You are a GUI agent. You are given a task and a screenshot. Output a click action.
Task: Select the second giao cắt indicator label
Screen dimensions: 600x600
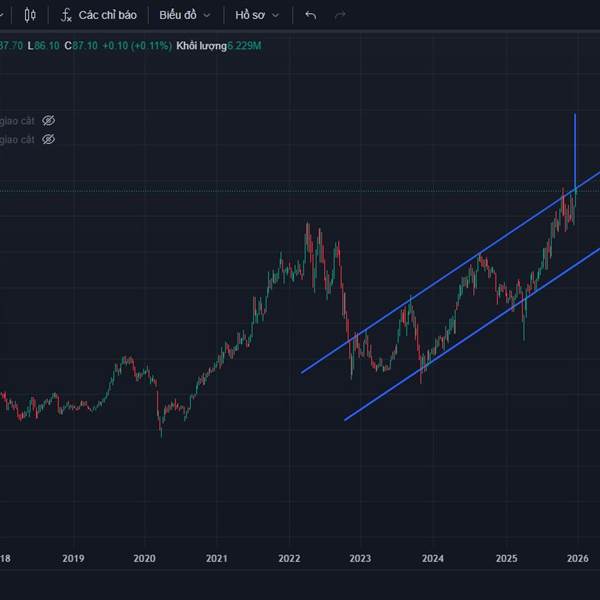(17, 139)
